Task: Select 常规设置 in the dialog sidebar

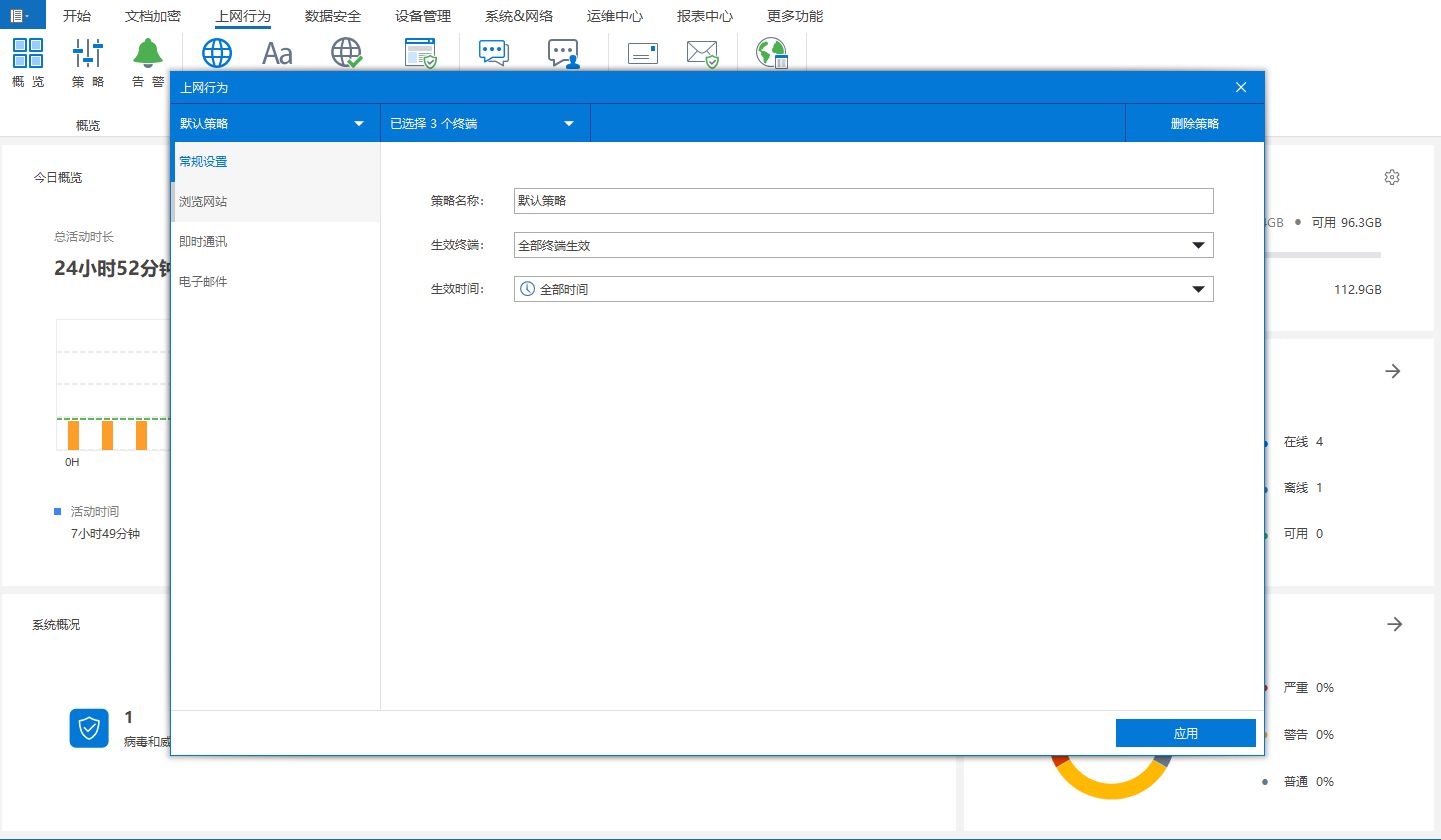Action: [x=275, y=161]
